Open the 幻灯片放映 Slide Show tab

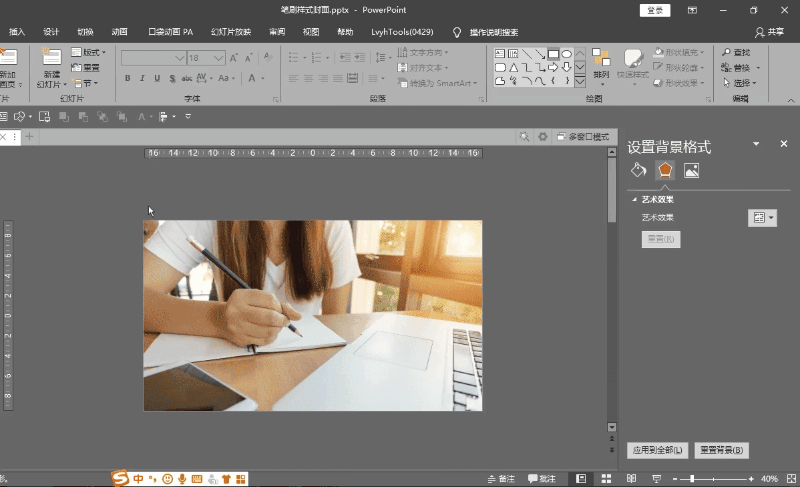point(231,32)
